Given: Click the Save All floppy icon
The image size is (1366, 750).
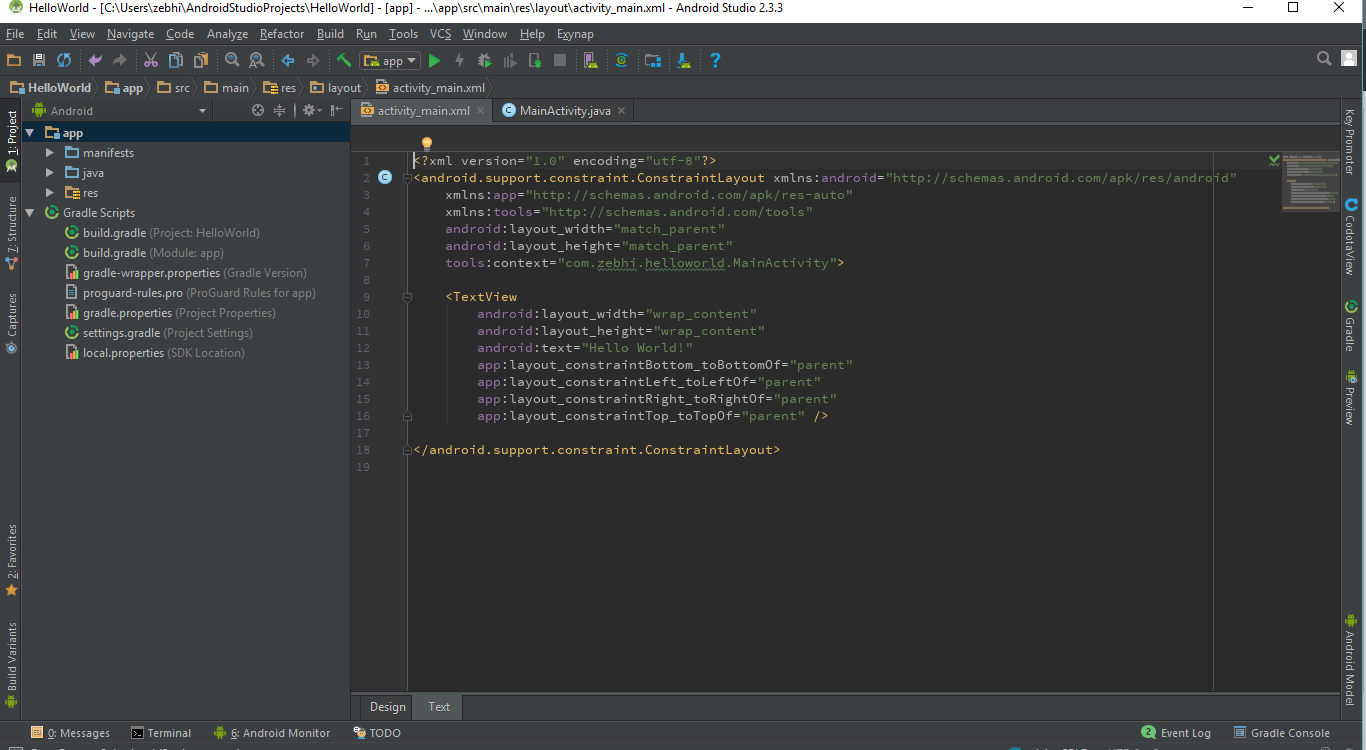Looking at the screenshot, I should point(39,61).
